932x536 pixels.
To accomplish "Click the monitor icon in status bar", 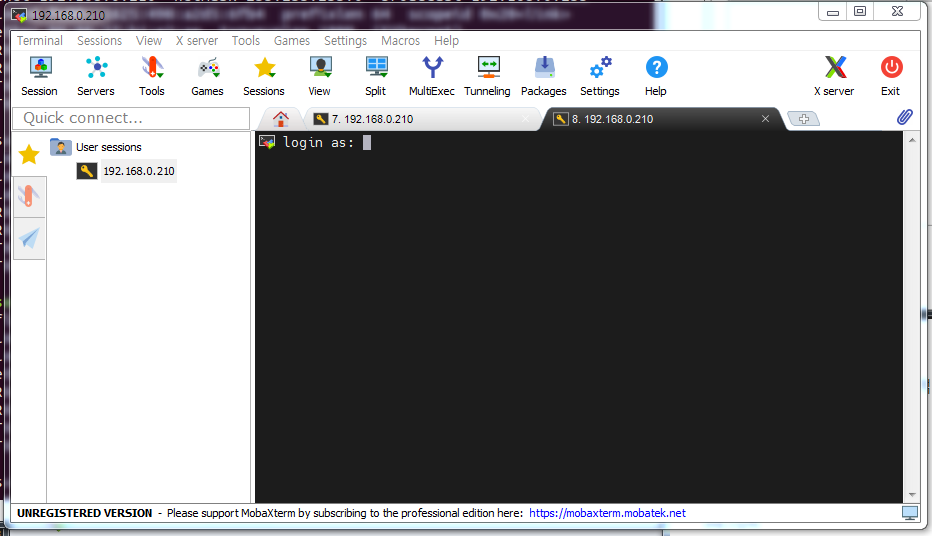I will pos(910,513).
